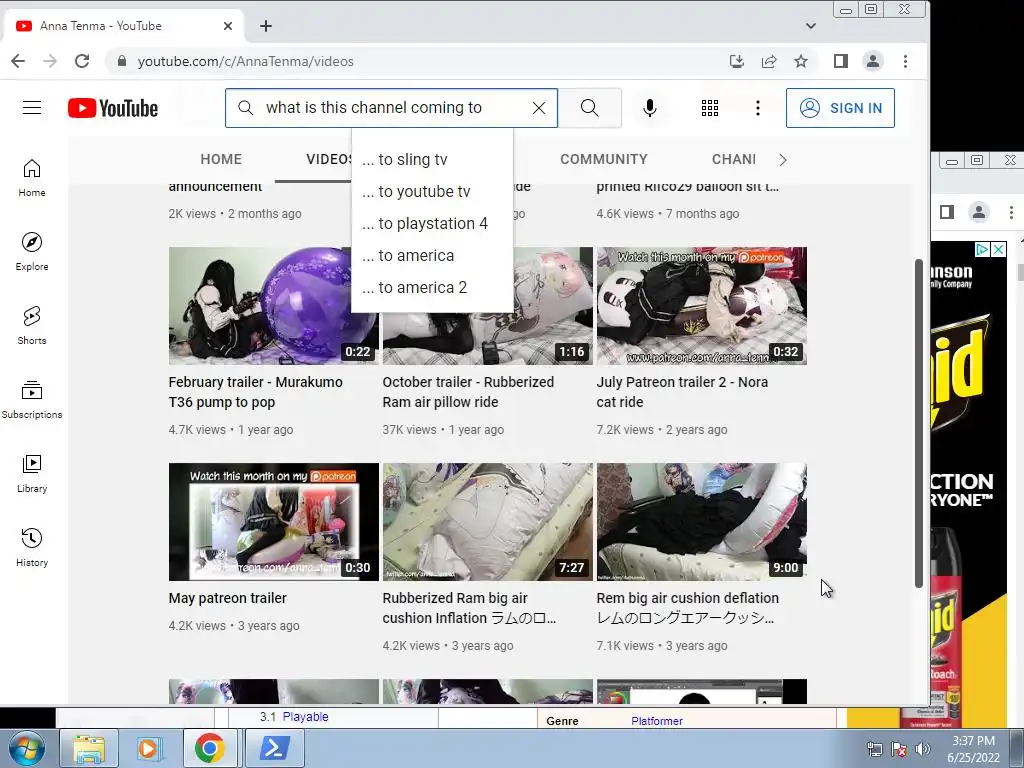This screenshot has height=768, width=1024.
Task: Choose the '... to youtube tv' suggestion
Action: [x=432, y=191]
